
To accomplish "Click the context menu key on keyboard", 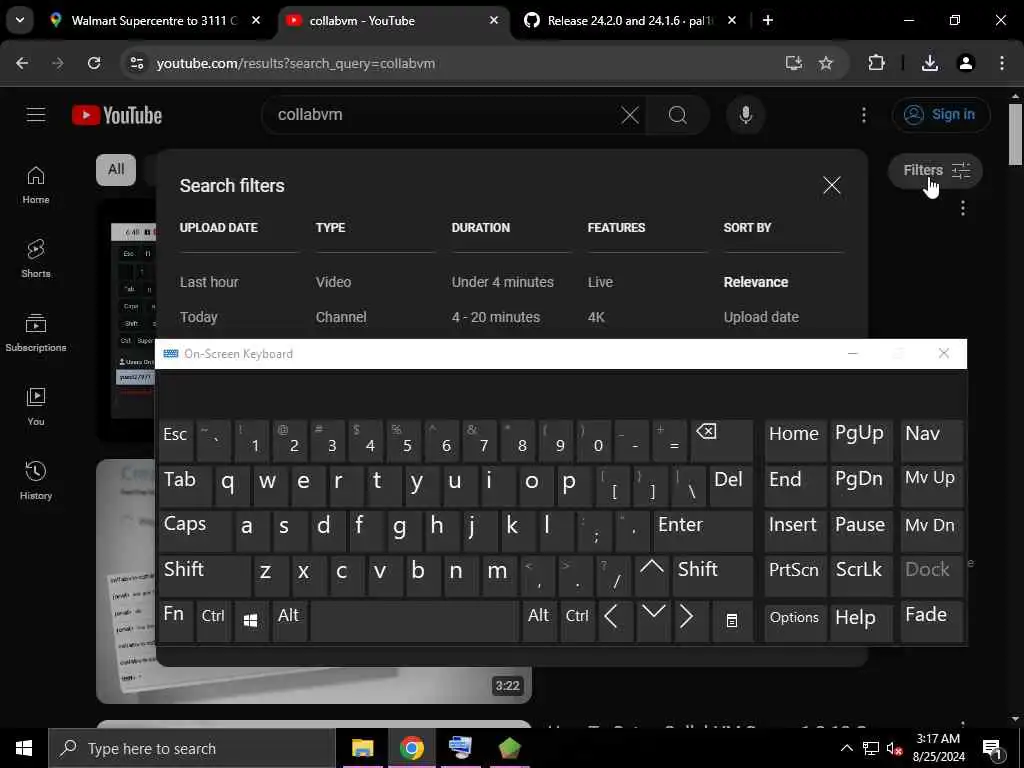I will tap(732, 620).
